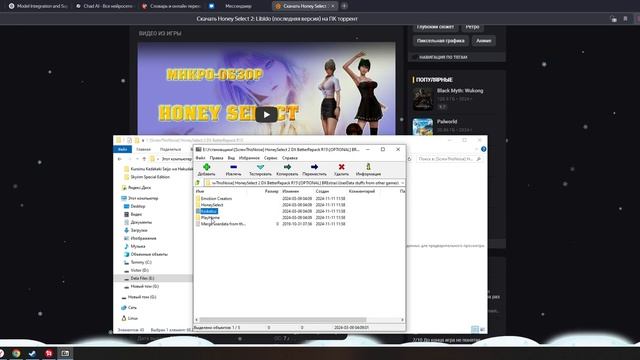Click the Explorer up-directory arrow

tap(144, 159)
